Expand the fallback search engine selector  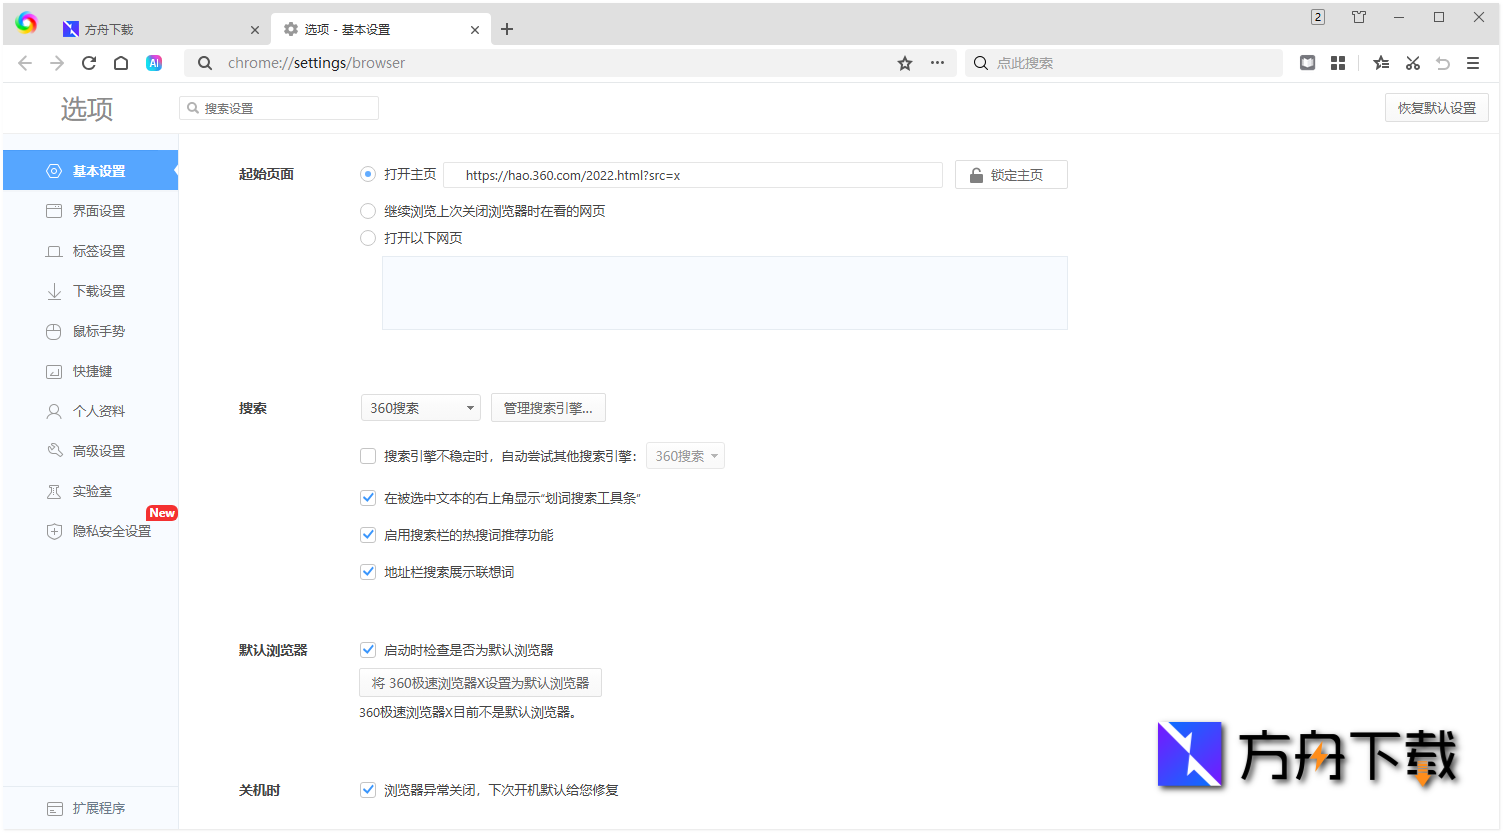point(685,455)
